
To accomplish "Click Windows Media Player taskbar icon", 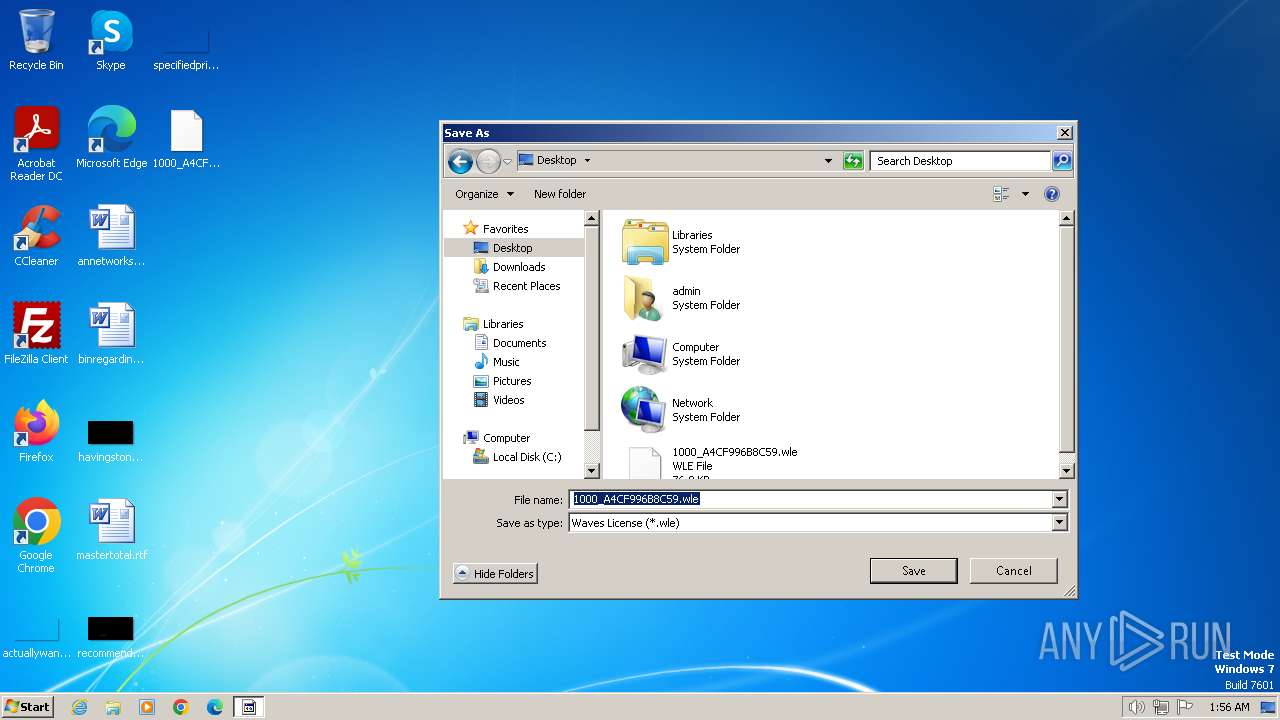I will click(x=147, y=707).
